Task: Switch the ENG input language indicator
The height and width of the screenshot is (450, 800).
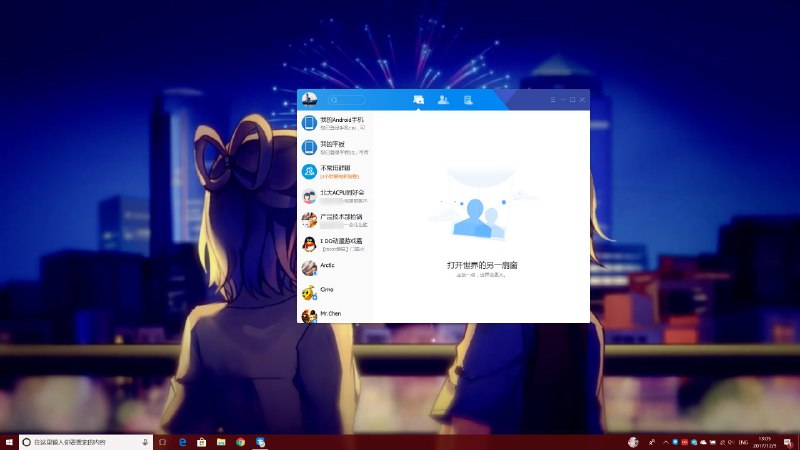Action: (x=743, y=442)
